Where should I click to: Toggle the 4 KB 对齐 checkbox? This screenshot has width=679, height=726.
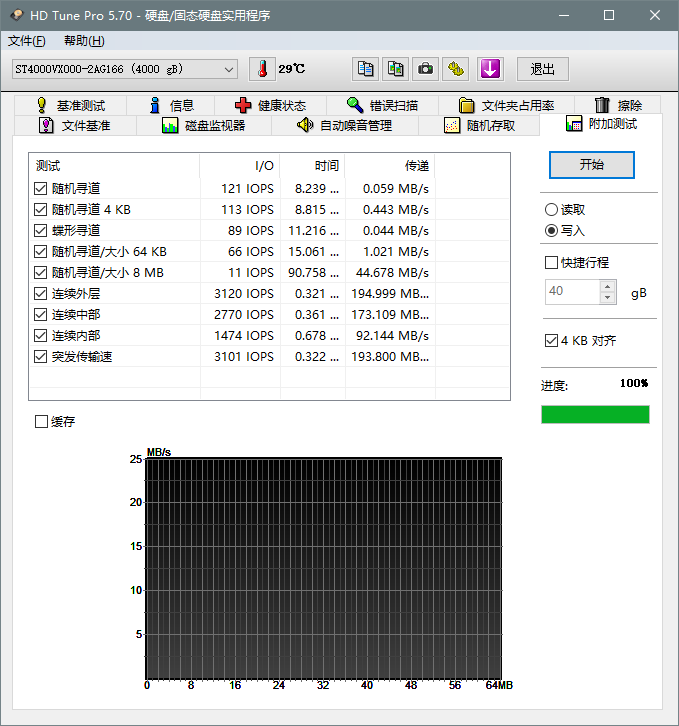[551, 340]
